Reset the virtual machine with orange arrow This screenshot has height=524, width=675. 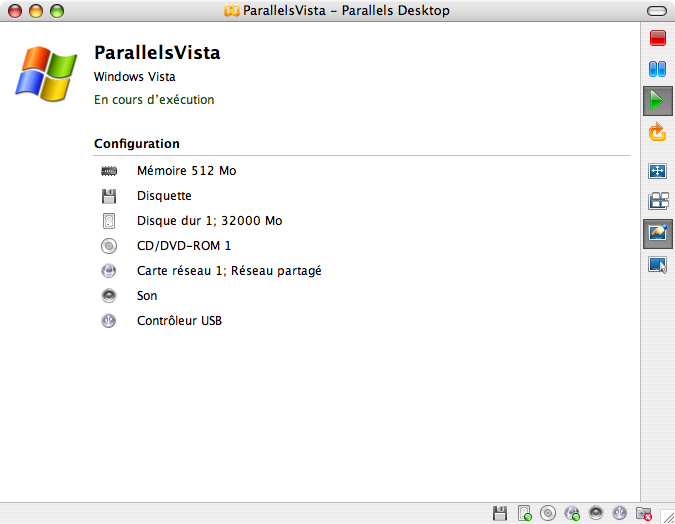(x=657, y=132)
